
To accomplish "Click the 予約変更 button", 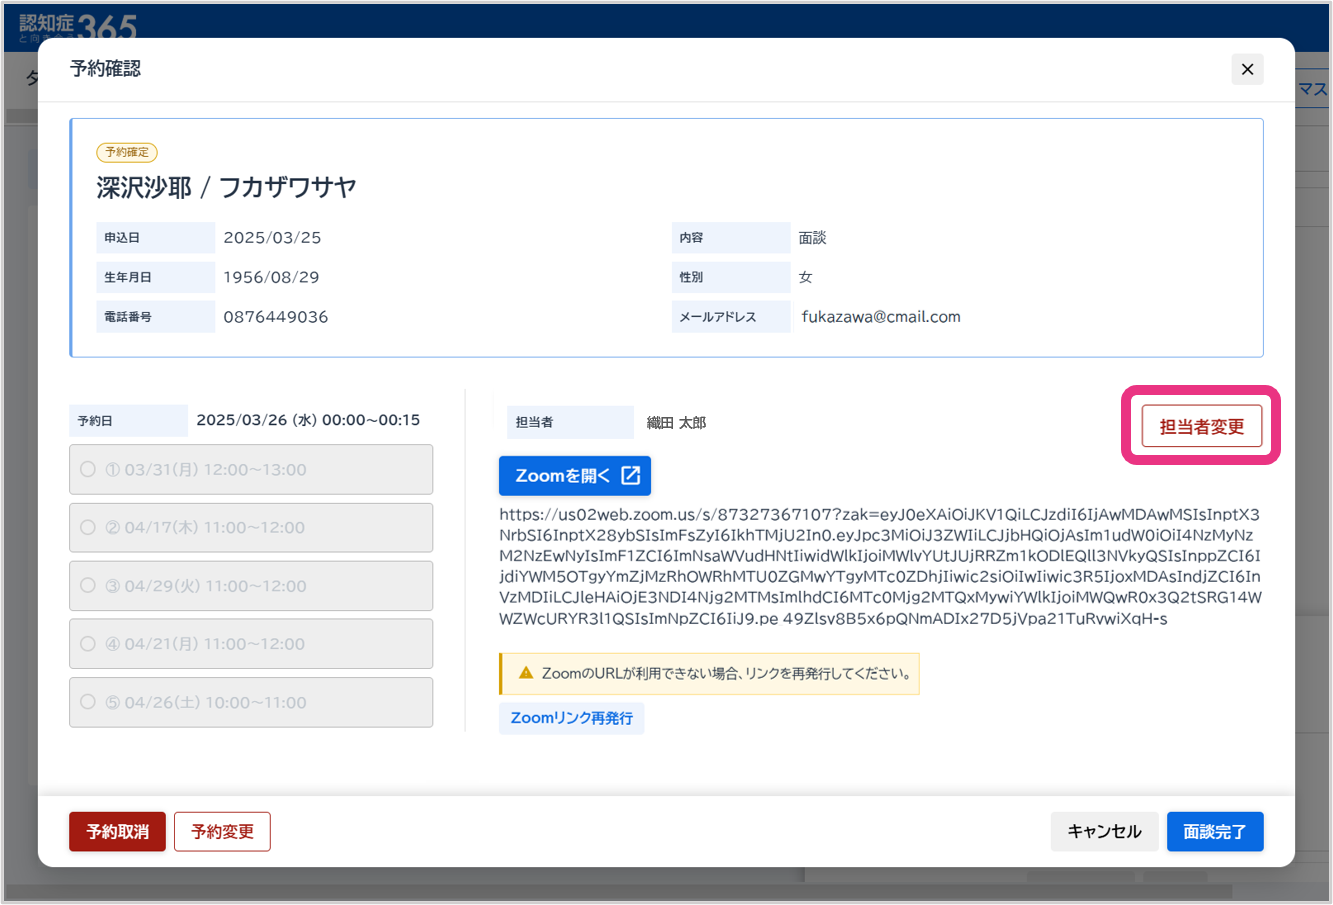I will 222,831.
